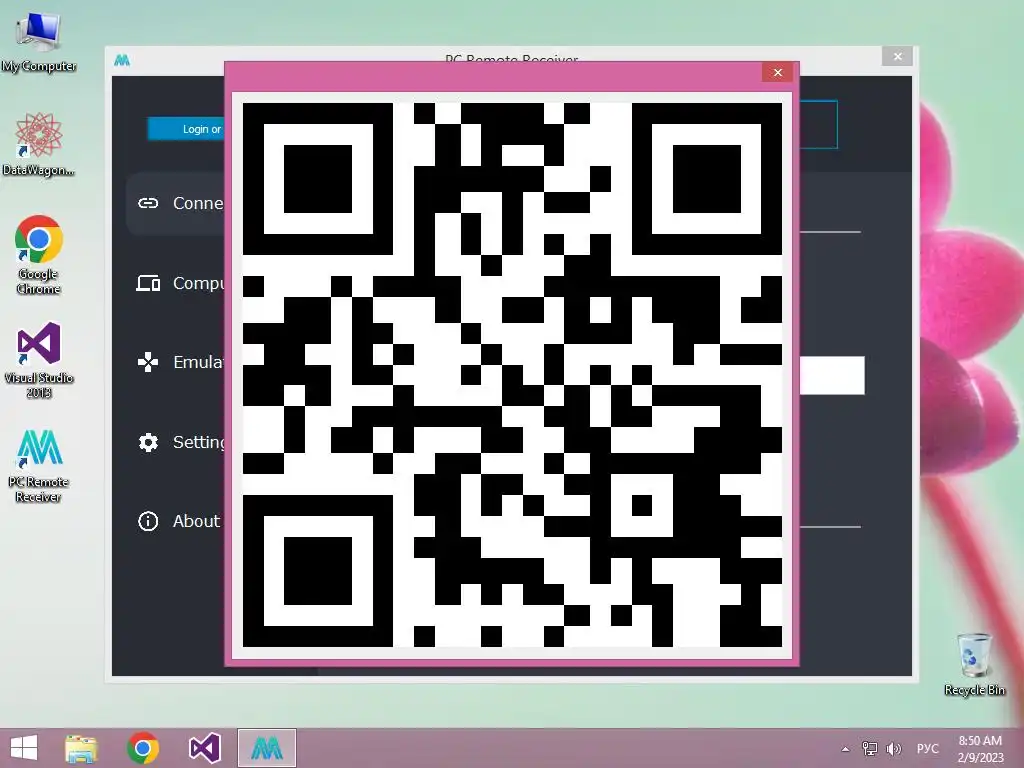This screenshot has width=1024, height=768.
Task: Open Visual Studio from the taskbar
Action: click(x=204, y=748)
